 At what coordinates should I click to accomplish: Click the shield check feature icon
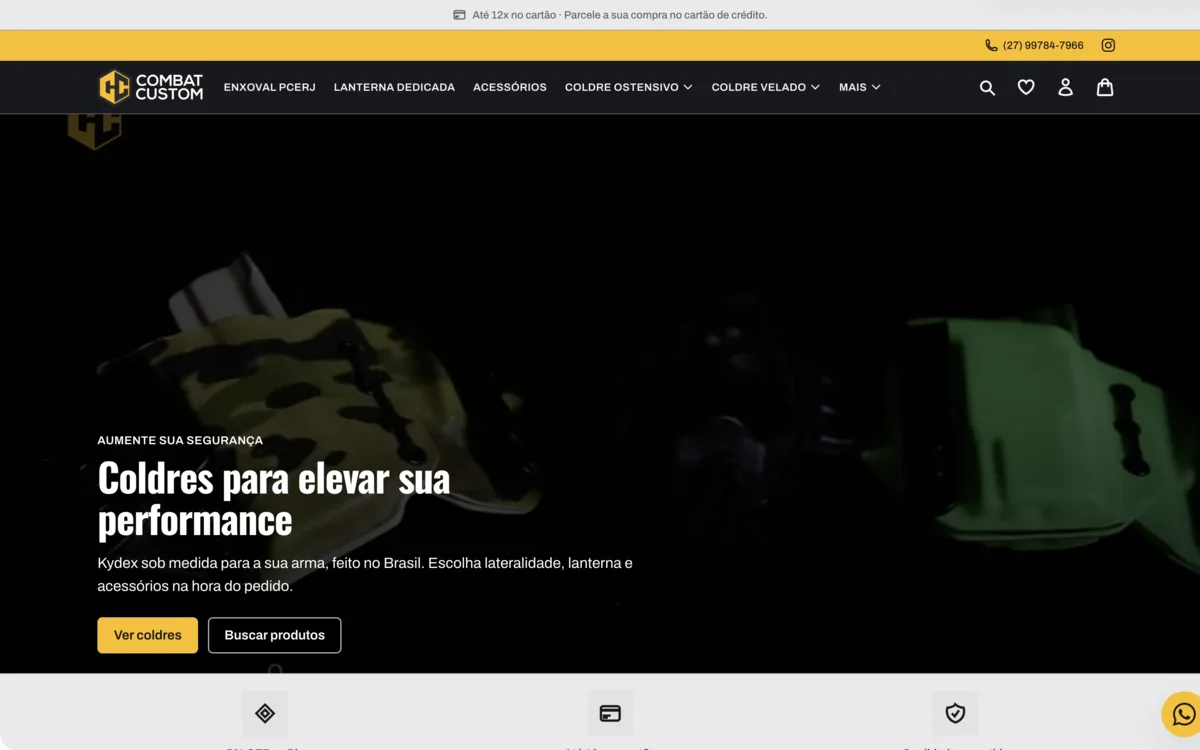tap(955, 713)
